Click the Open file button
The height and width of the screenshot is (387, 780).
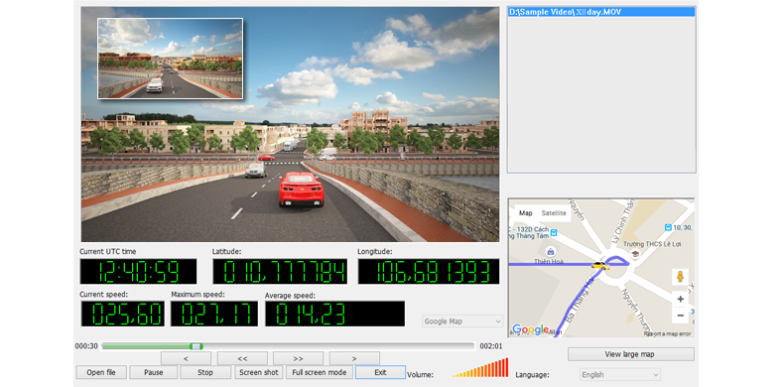101,372
